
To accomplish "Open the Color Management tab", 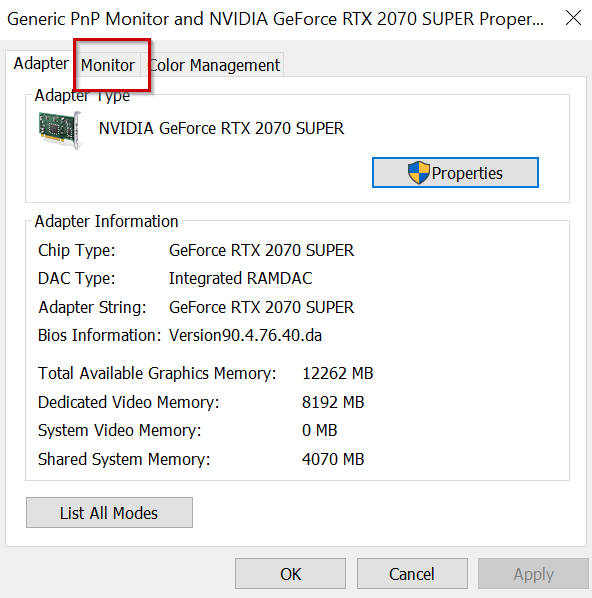I will (x=214, y=65).
